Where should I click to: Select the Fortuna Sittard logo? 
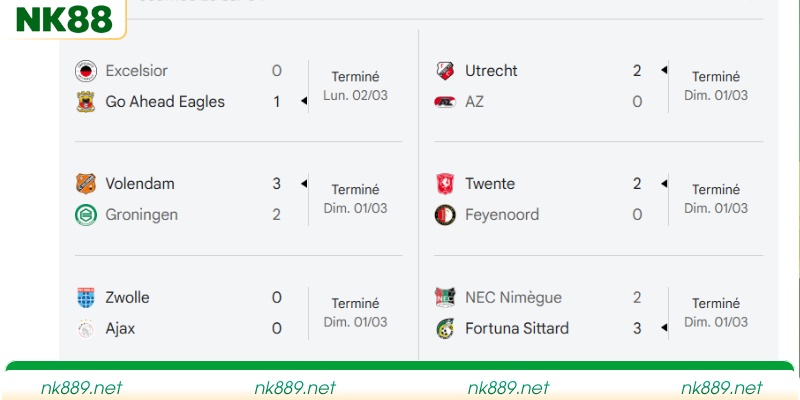click(445, 328)
